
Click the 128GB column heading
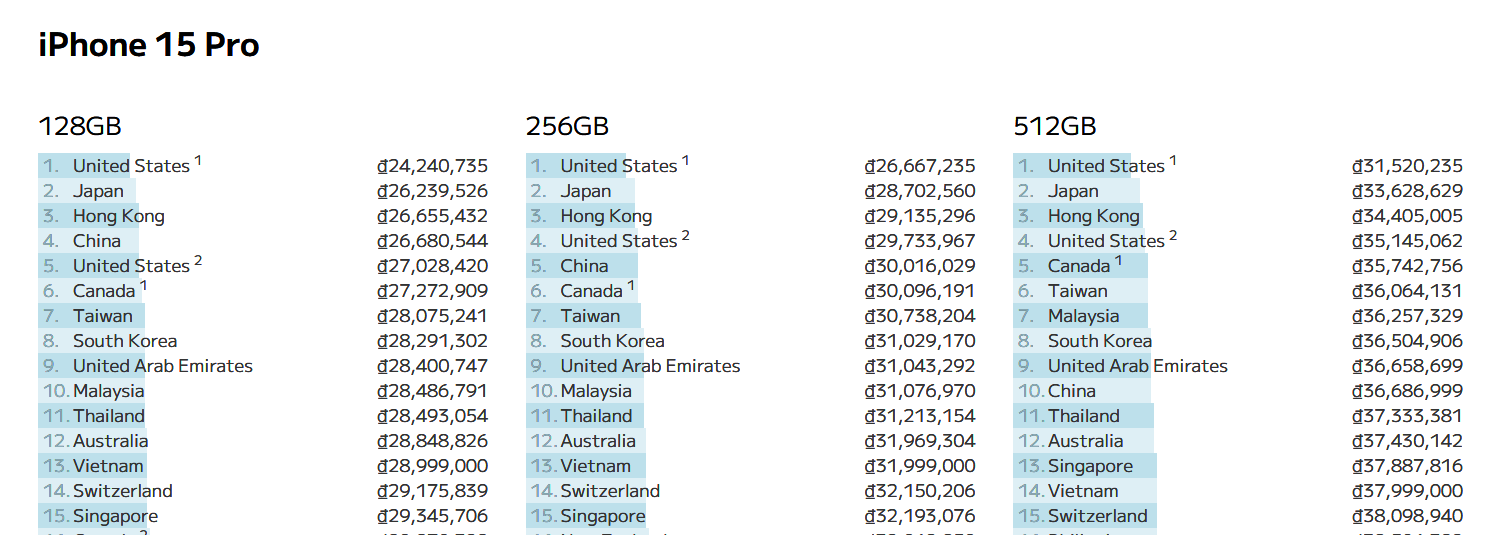pyautogui.click(x=80, y=127)
